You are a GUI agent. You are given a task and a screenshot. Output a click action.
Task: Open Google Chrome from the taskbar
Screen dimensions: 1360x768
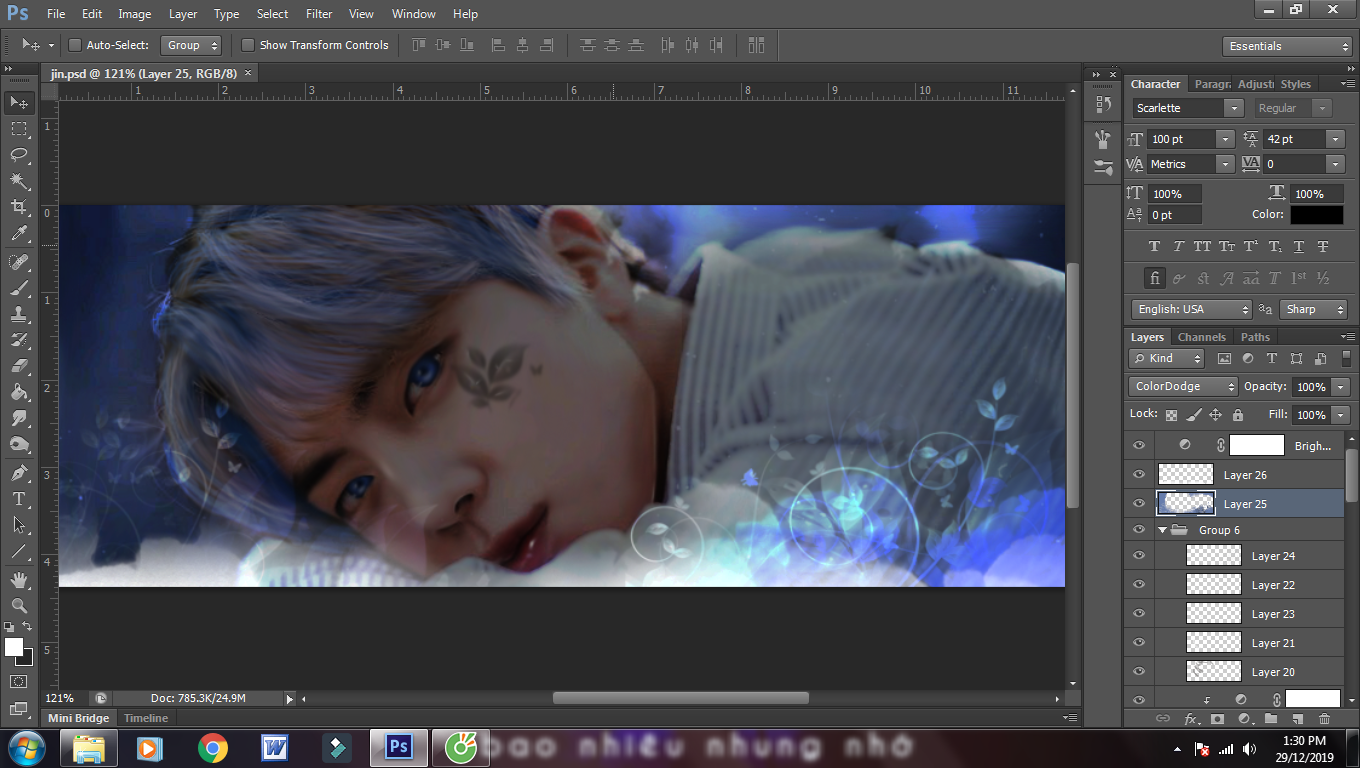(x=212, y=747)
